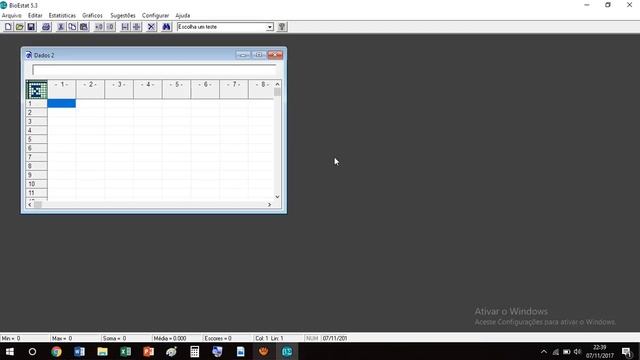Viewport: 640px width, 360px height.
Task: Select column header 2
Action: coord(90,89)
